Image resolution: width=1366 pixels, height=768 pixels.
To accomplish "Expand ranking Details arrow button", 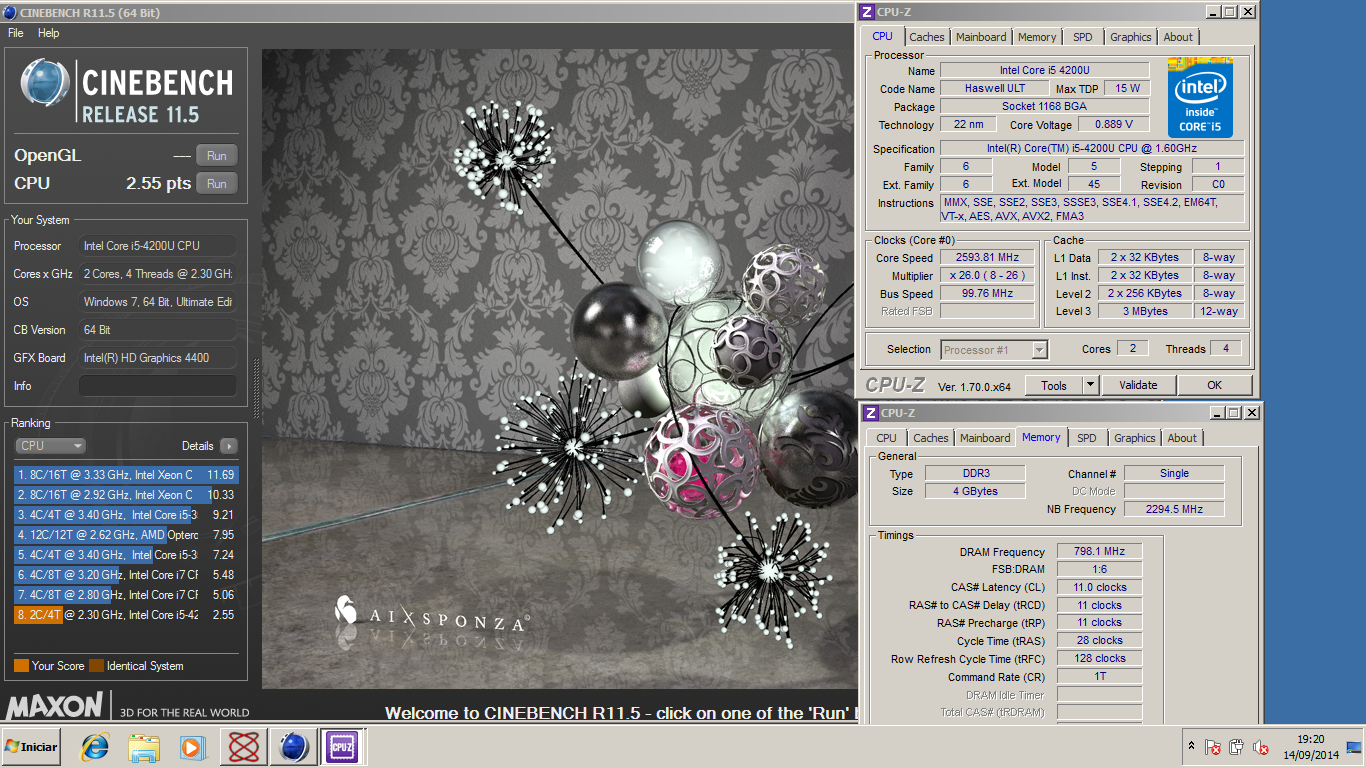I will click(x=229, y=446).
